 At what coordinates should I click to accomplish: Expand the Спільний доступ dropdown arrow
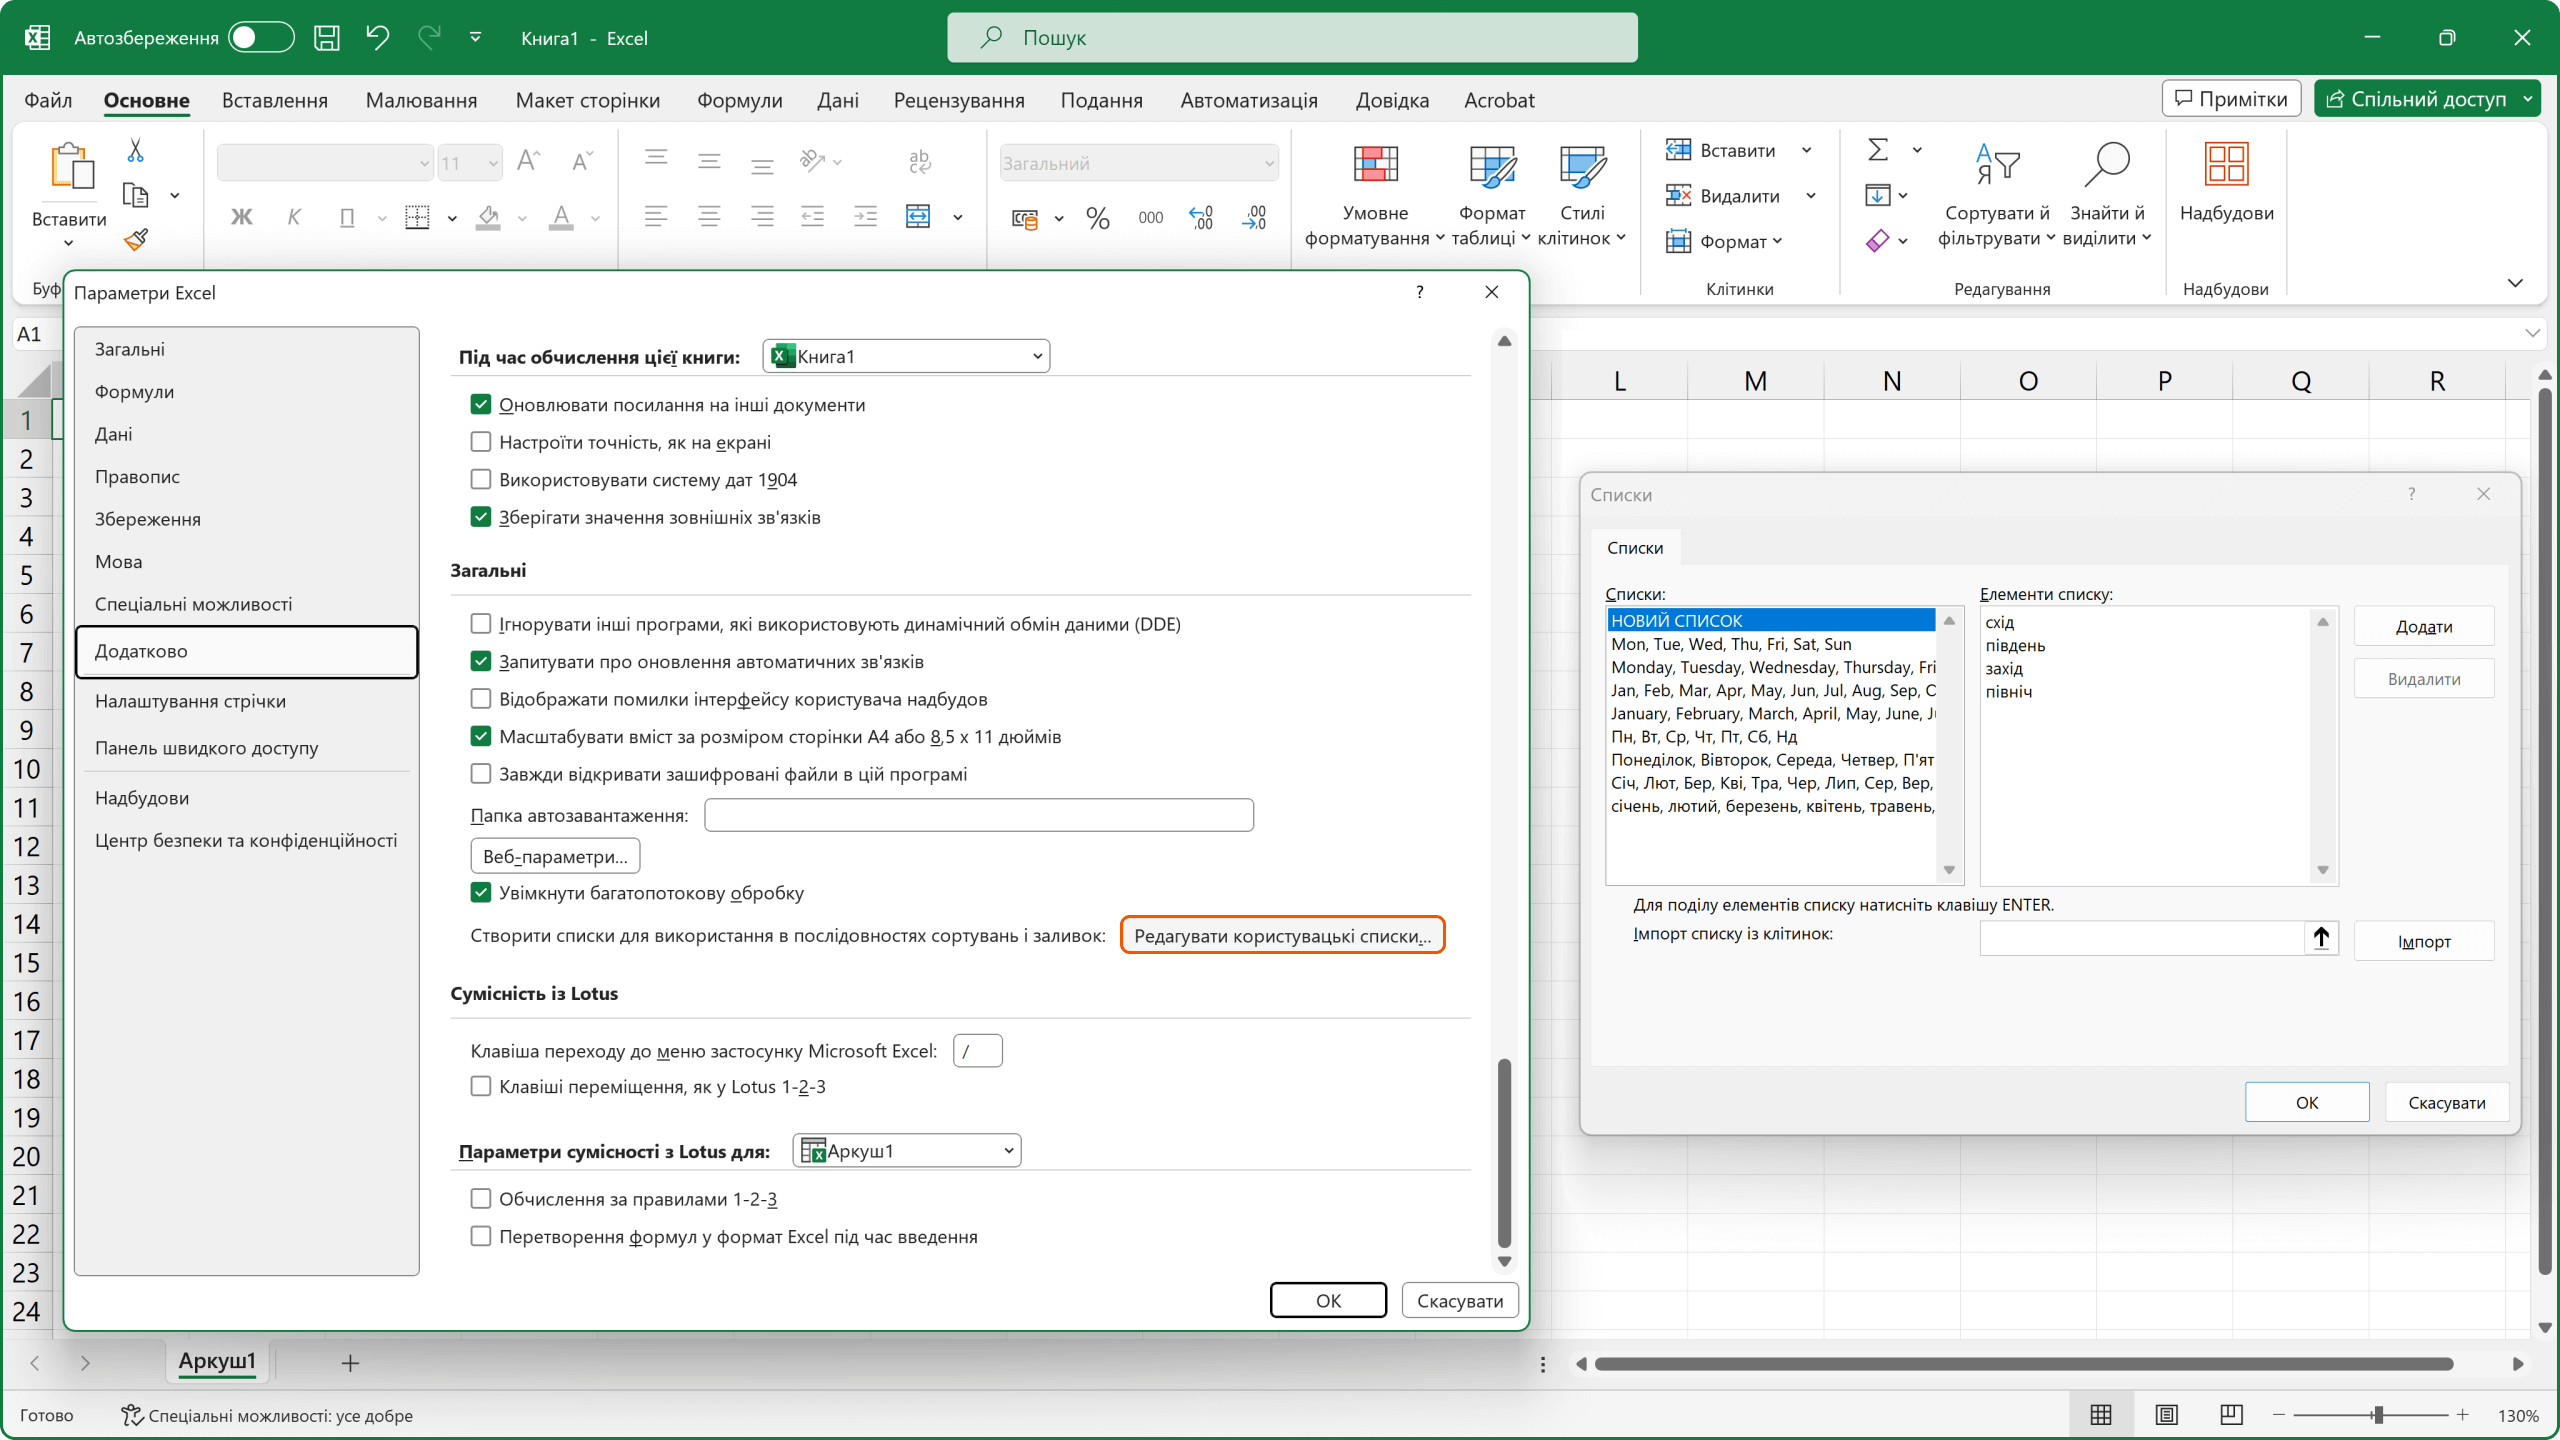click(x=2528, y=99)
